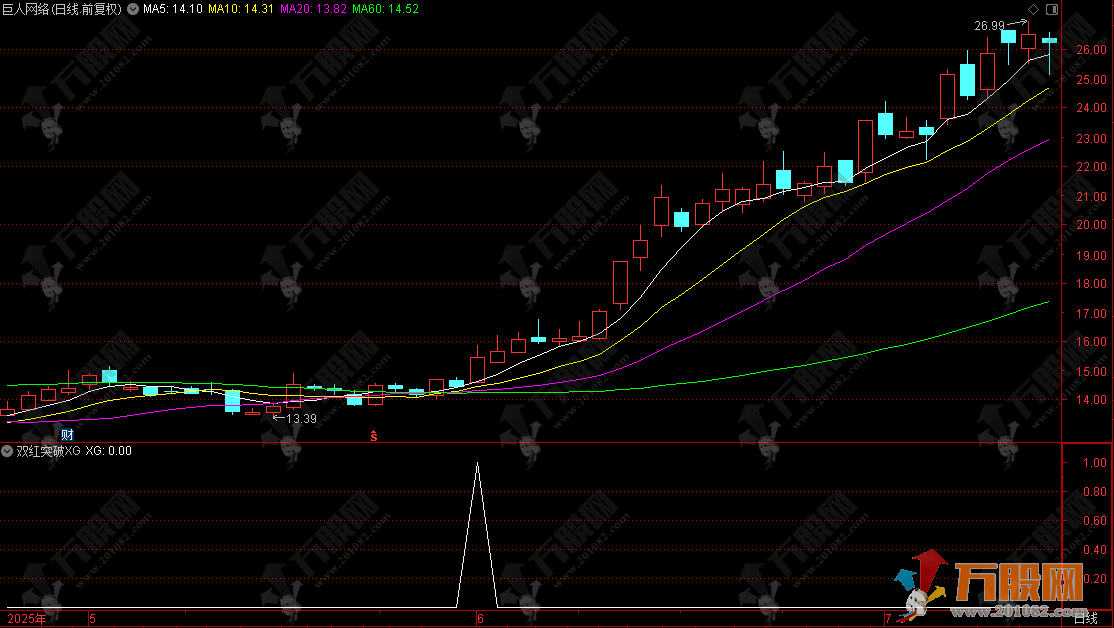Click the diamond marker icon at top right

(x=1034, y=9)
